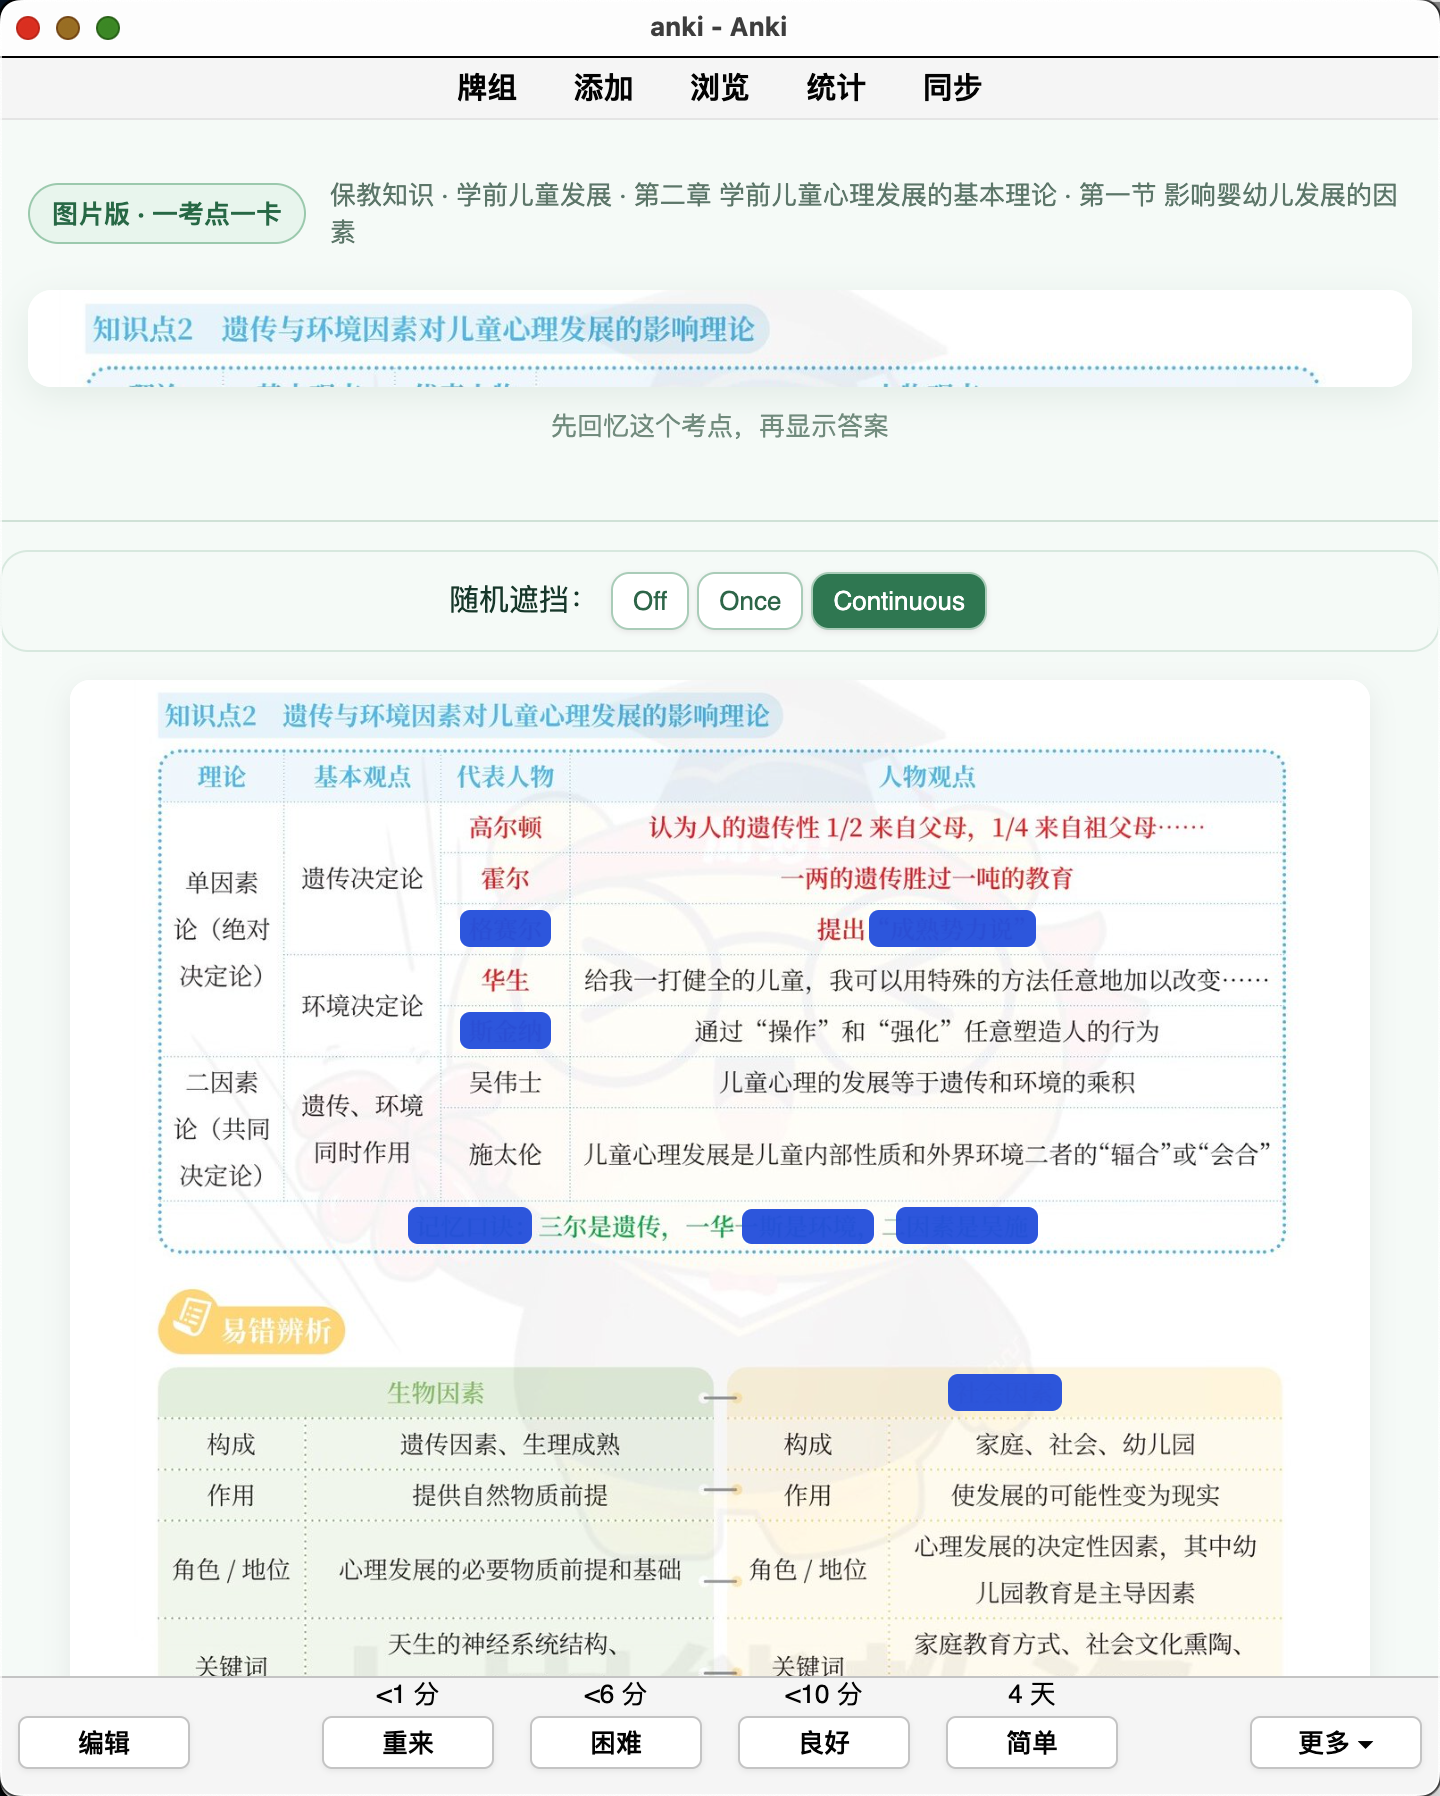This screenshot has height=1796, width=1440.
Task: Open the 更多 dropdown menu
Action: 1335,1743
